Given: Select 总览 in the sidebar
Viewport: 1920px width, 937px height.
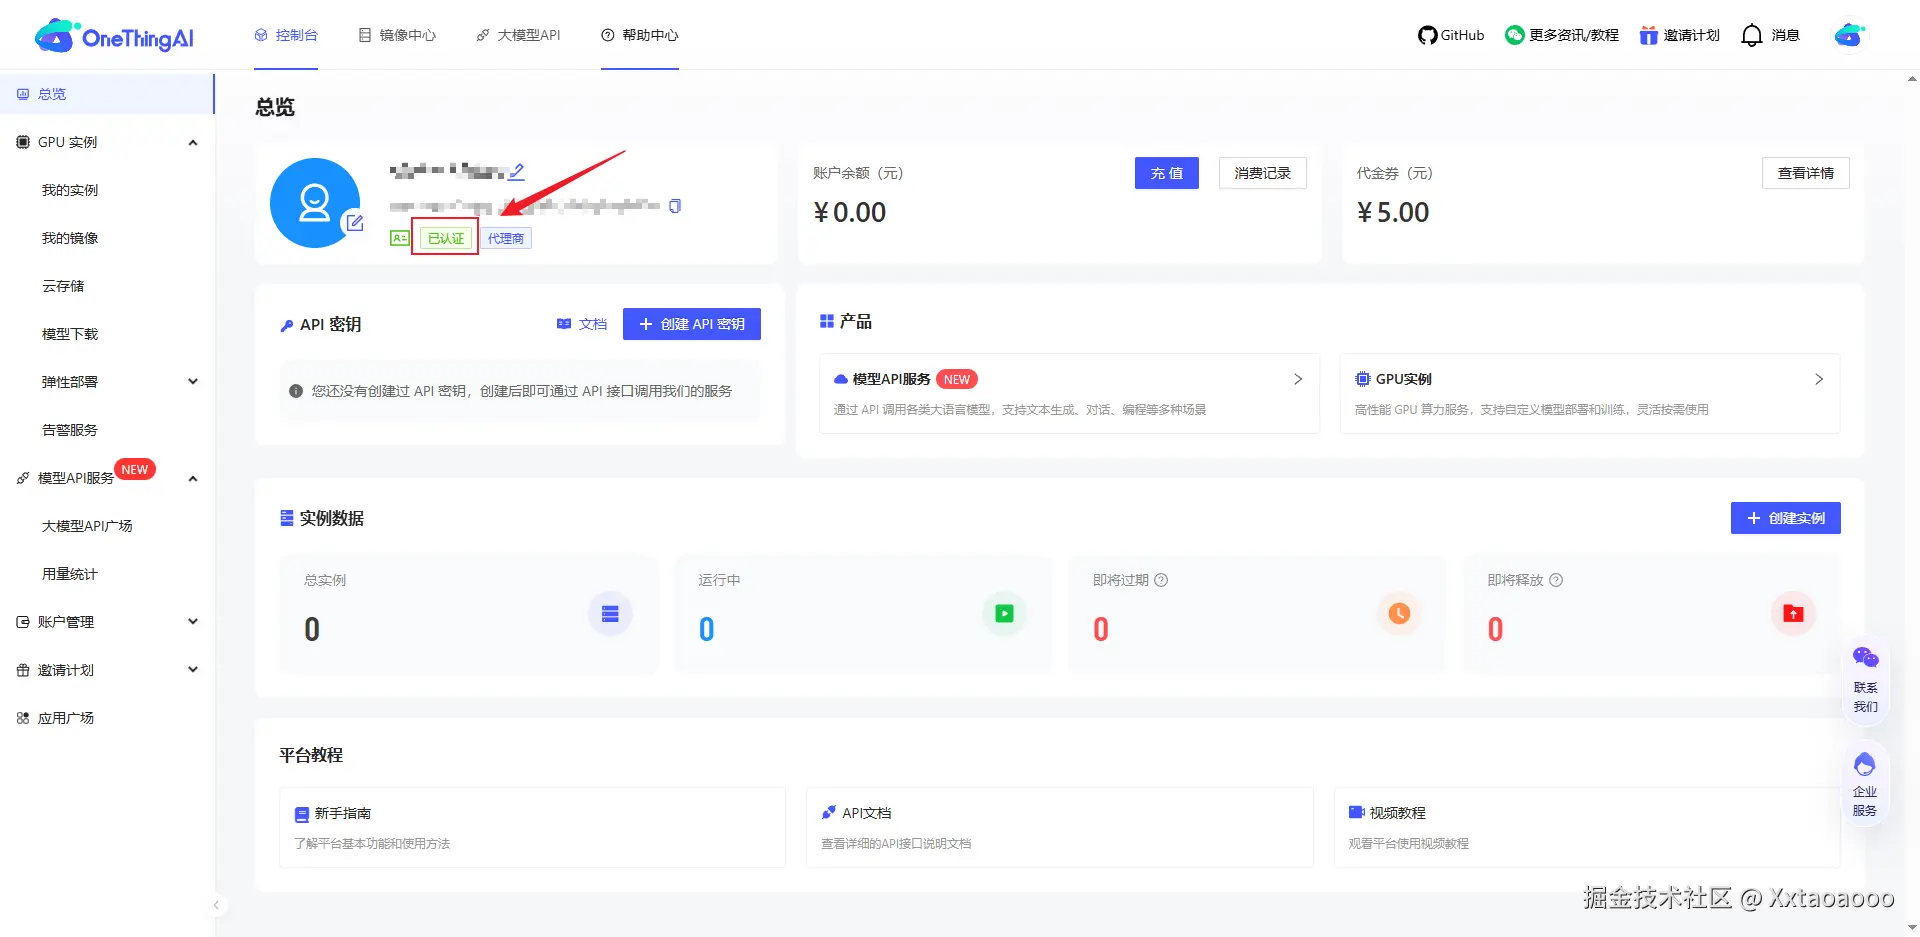Looking at the screenshot, I should [x=107, y=94].
